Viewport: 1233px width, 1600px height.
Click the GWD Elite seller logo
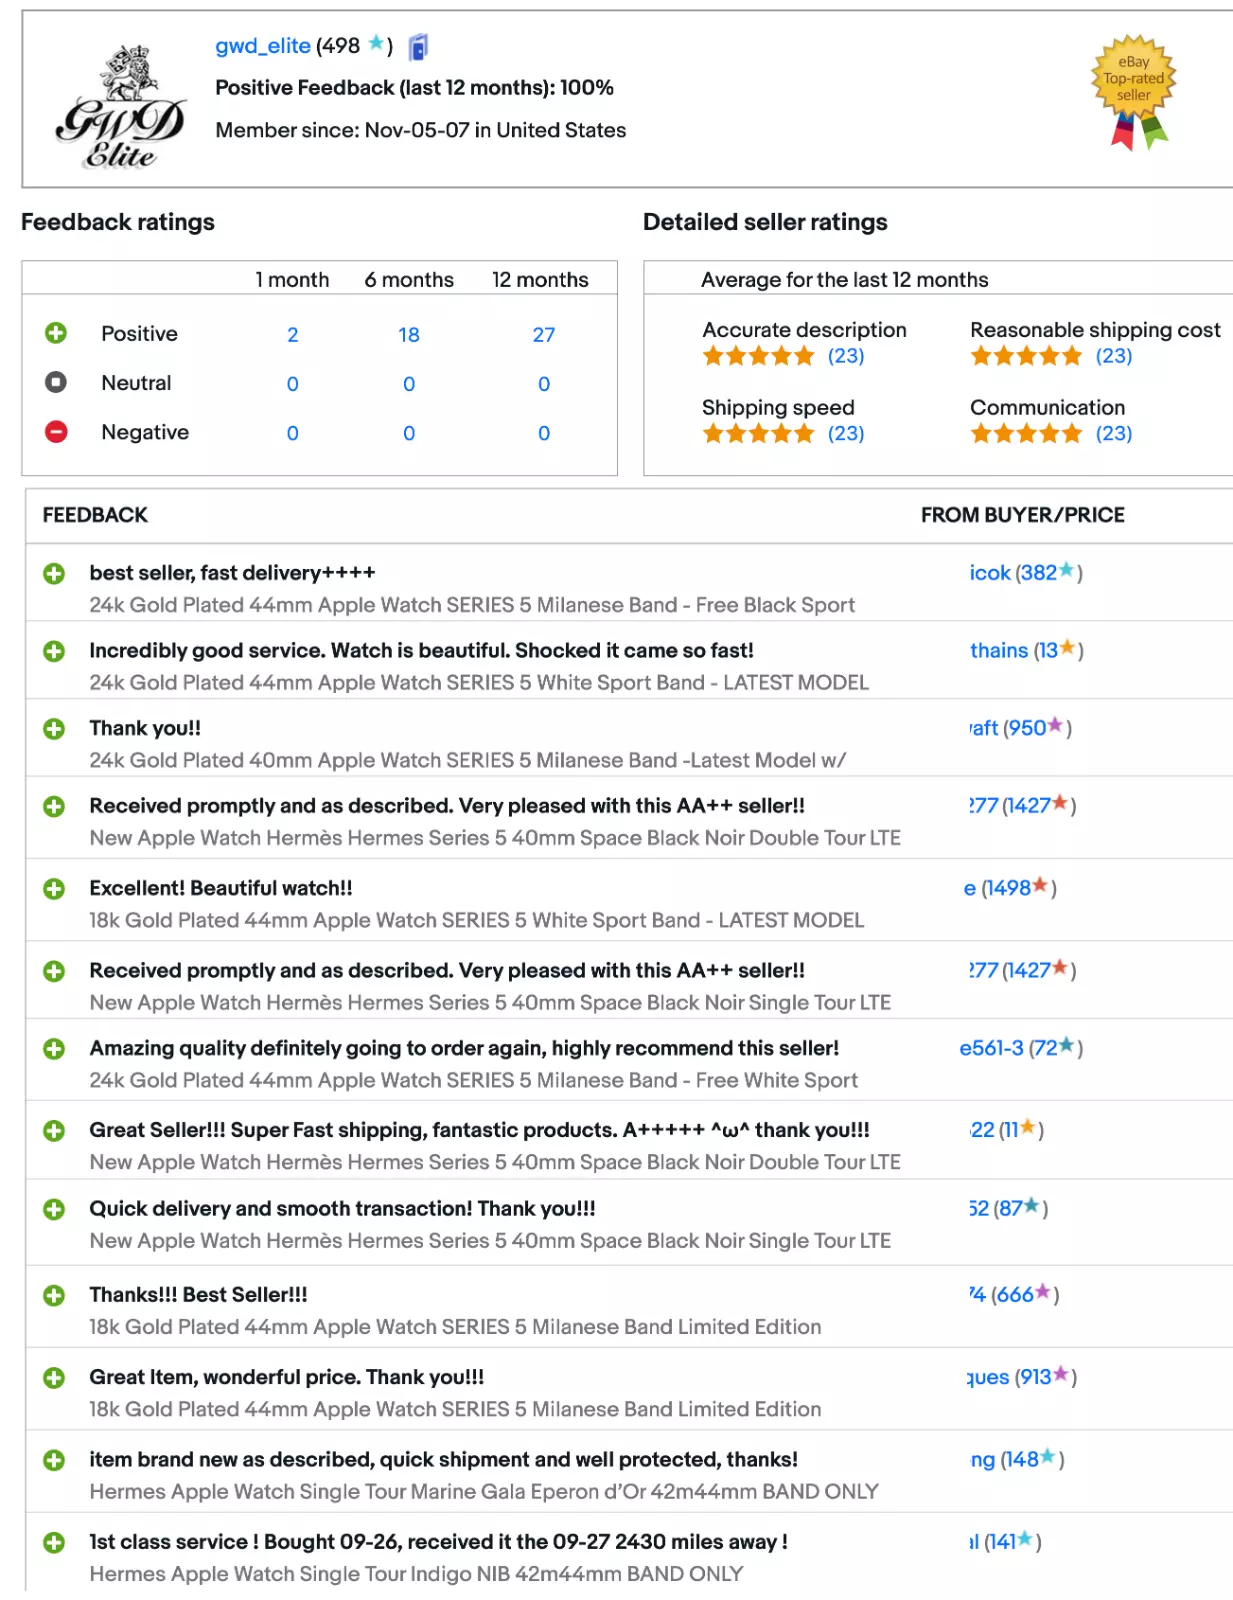coord(121,108)
